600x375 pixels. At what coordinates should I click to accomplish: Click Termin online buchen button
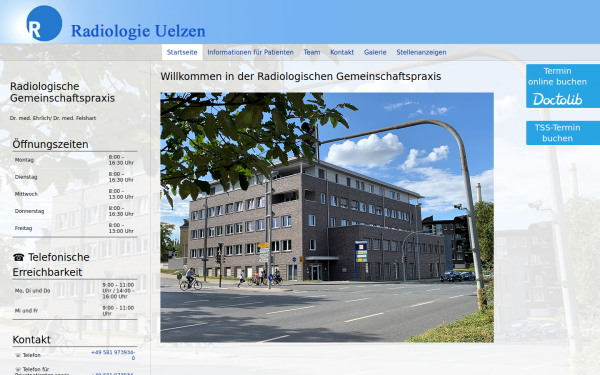(563, 86)
